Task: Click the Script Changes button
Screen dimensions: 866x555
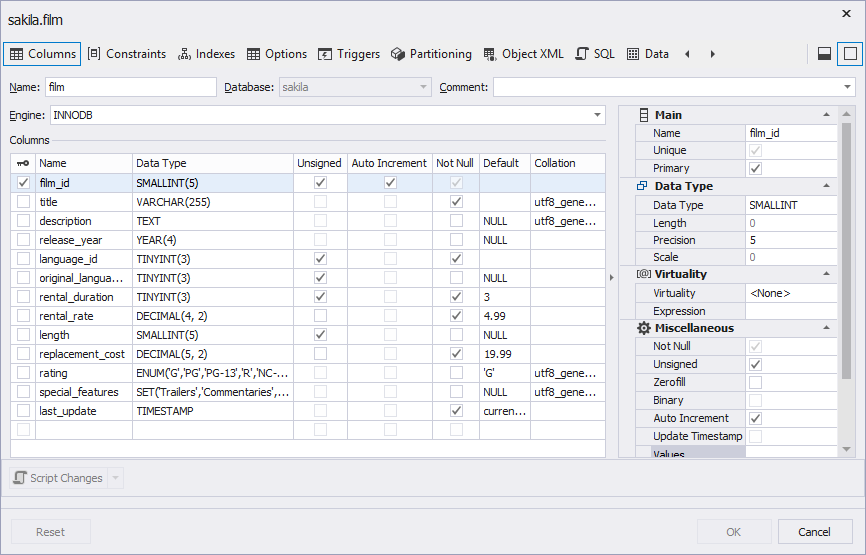Action: 59,478
